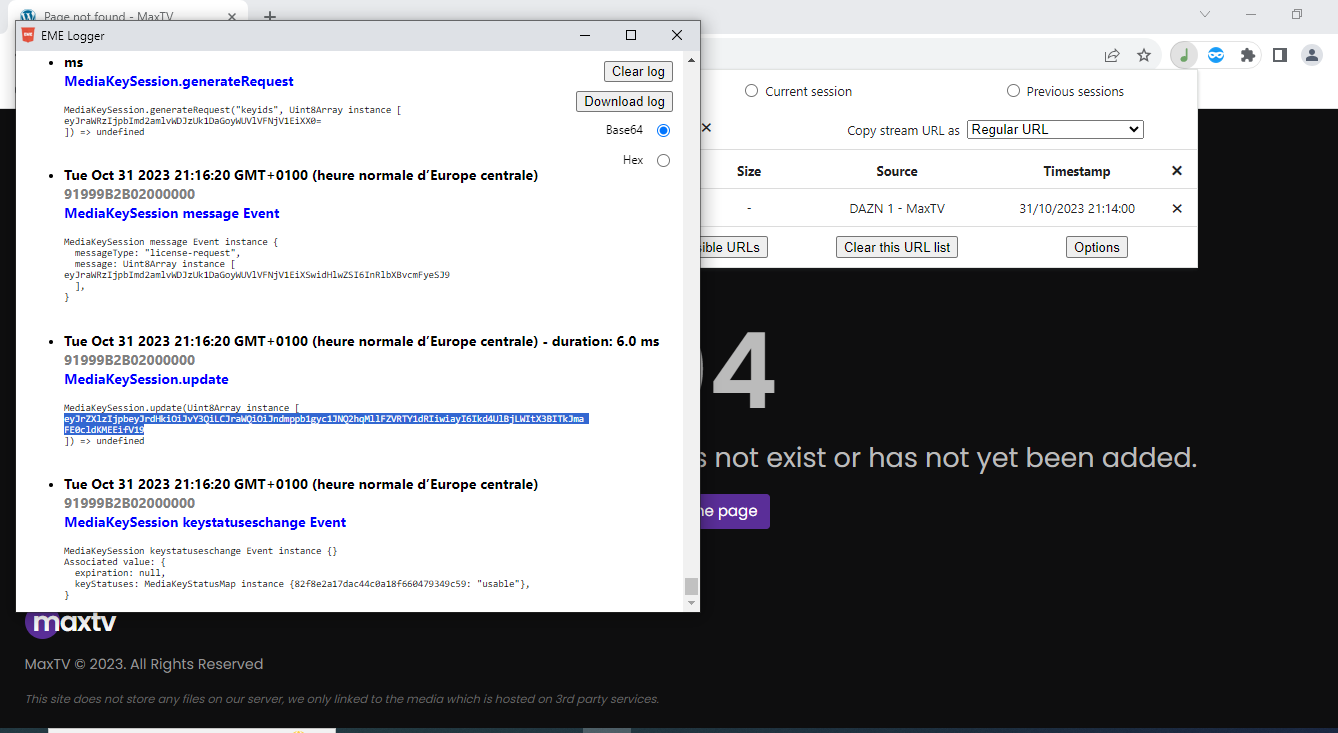Select the Hex radio button
1338x733 pixels.
(x=663, y=160)
